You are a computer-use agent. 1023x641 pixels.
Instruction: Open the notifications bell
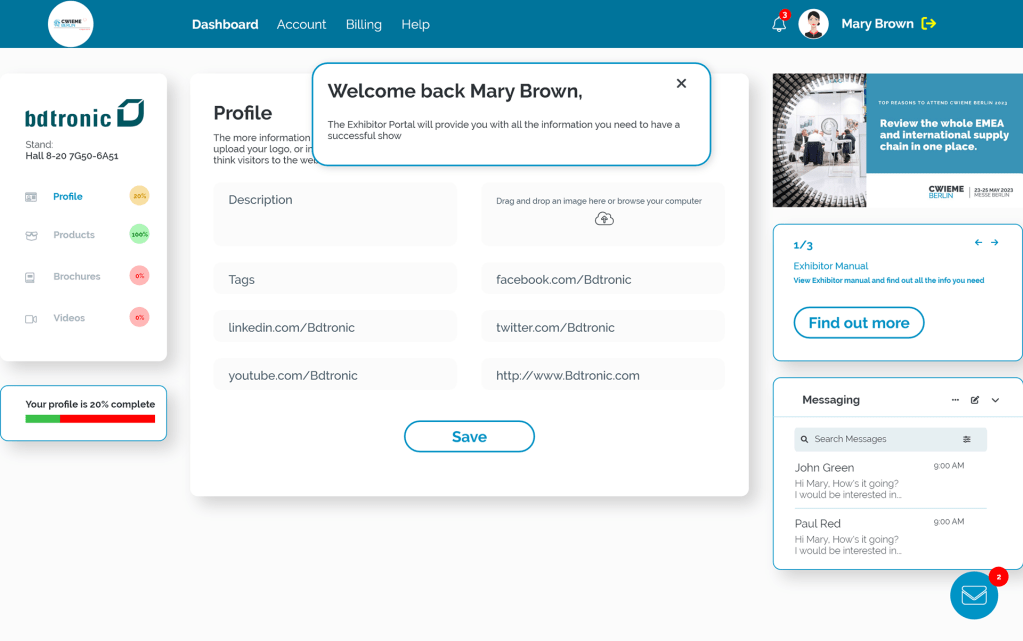[779, 25]
